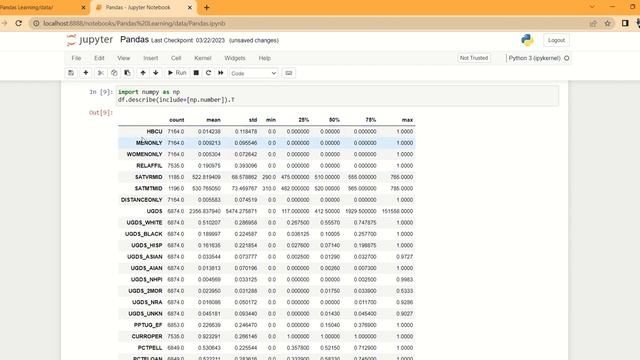Select the HBCU row label
Screen dimensions: 640x360
154,131
